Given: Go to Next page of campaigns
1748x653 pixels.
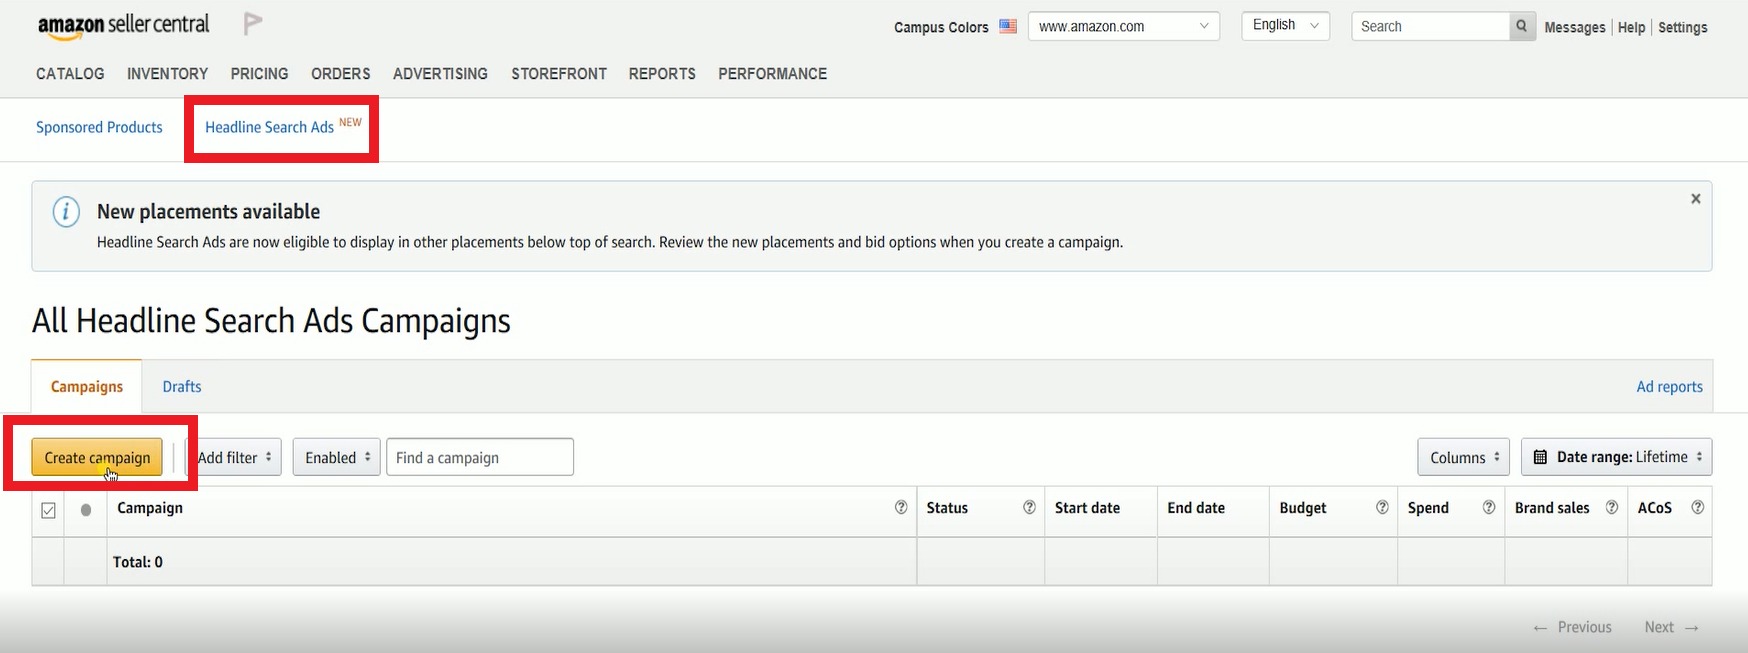Looking at the screenshot, I should [x=1671, y=627].
